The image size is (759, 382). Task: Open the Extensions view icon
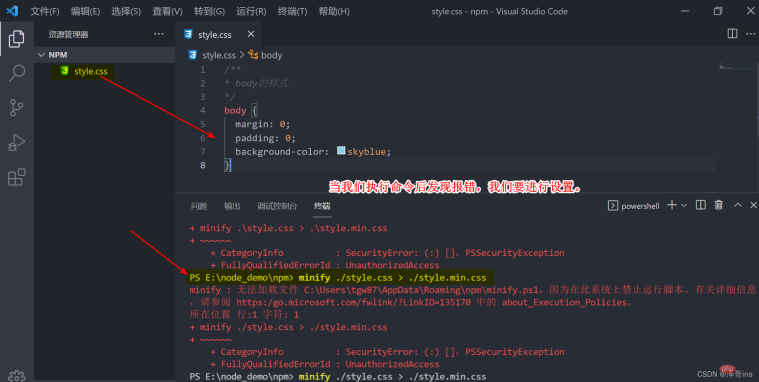click(16, 177)
